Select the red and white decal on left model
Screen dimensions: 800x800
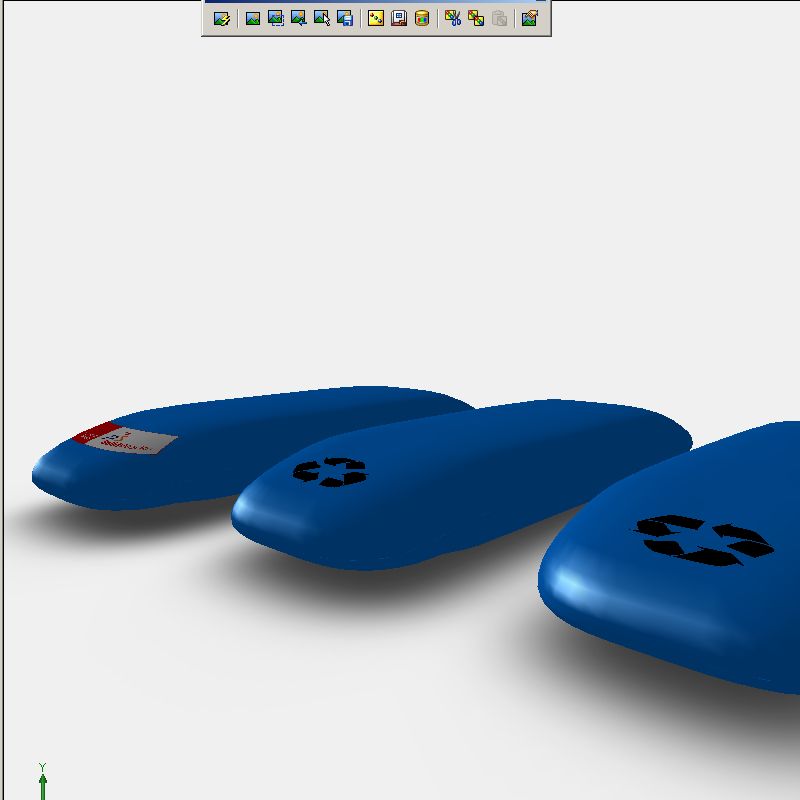click(125, 438)
